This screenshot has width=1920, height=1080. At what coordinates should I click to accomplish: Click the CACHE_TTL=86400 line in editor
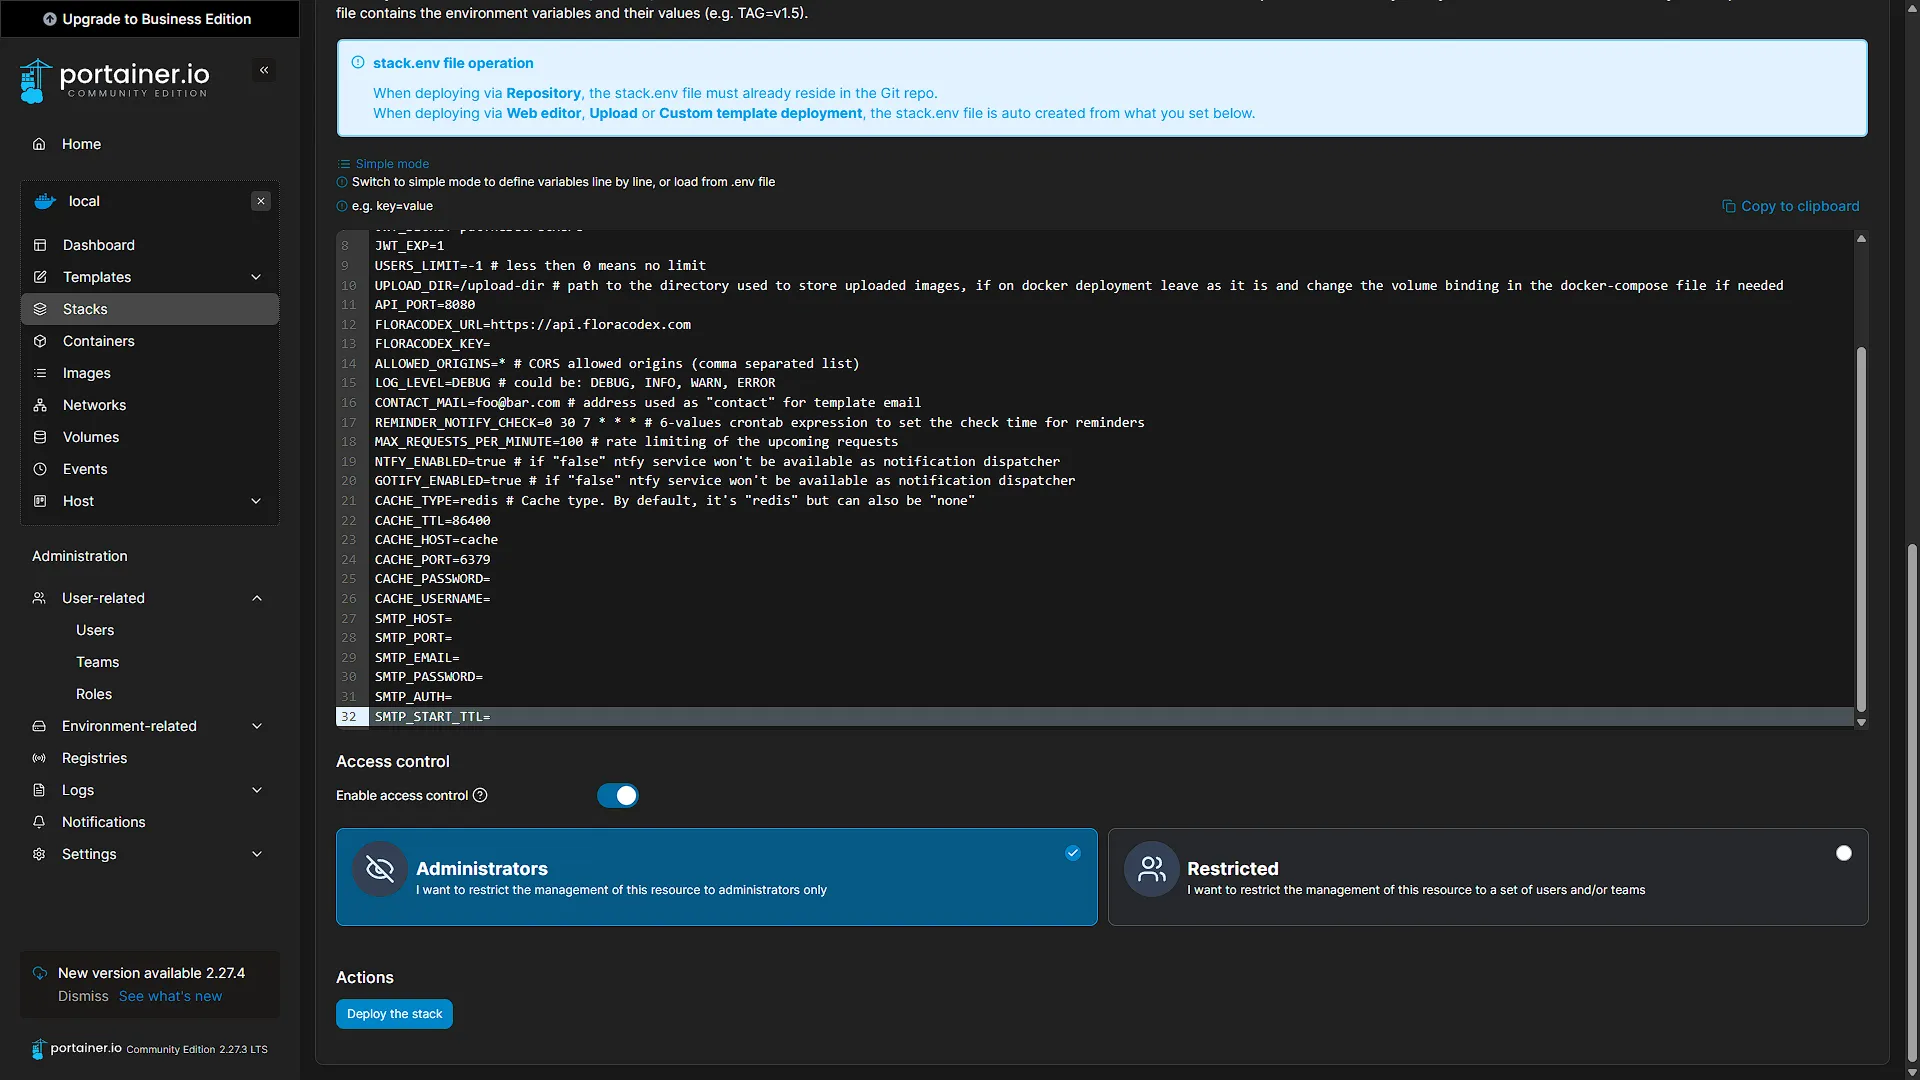[x=432, y=521]
